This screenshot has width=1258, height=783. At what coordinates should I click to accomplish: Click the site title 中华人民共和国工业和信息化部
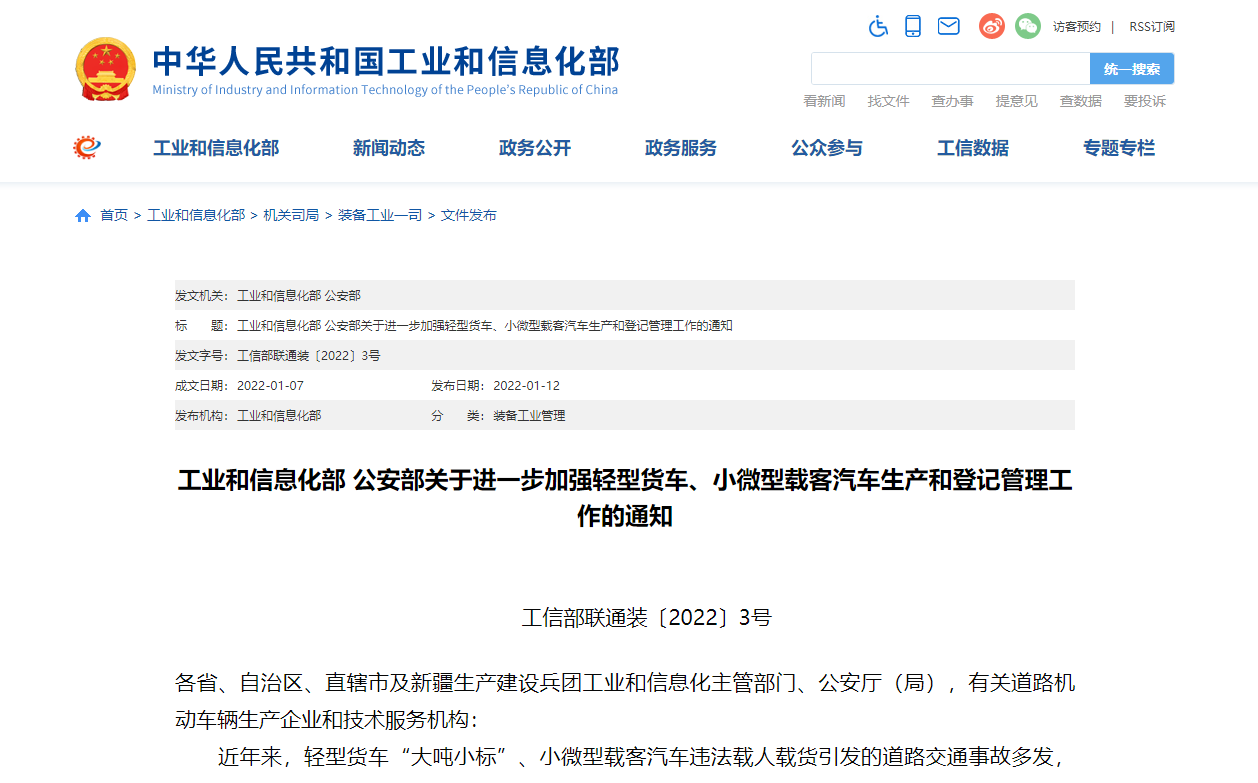[386, 61]
